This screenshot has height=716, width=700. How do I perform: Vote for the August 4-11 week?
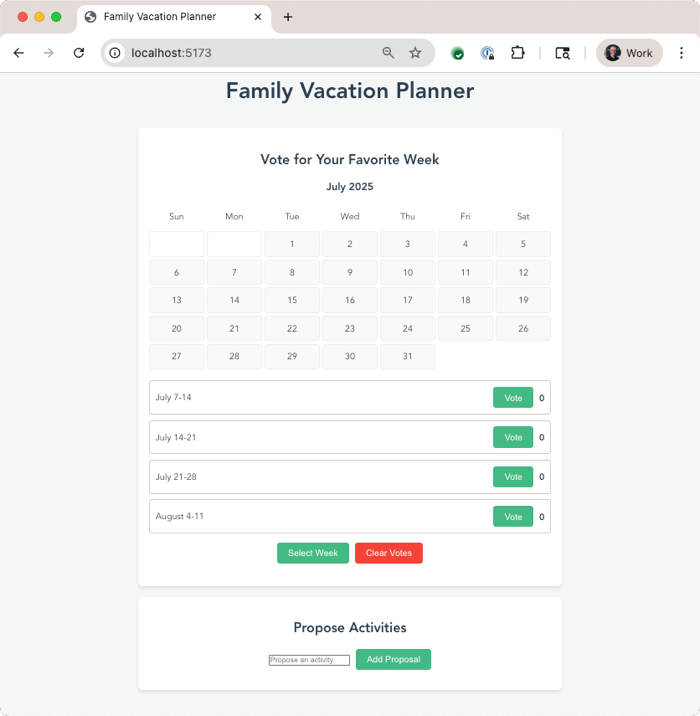click(x=513, y=517)
